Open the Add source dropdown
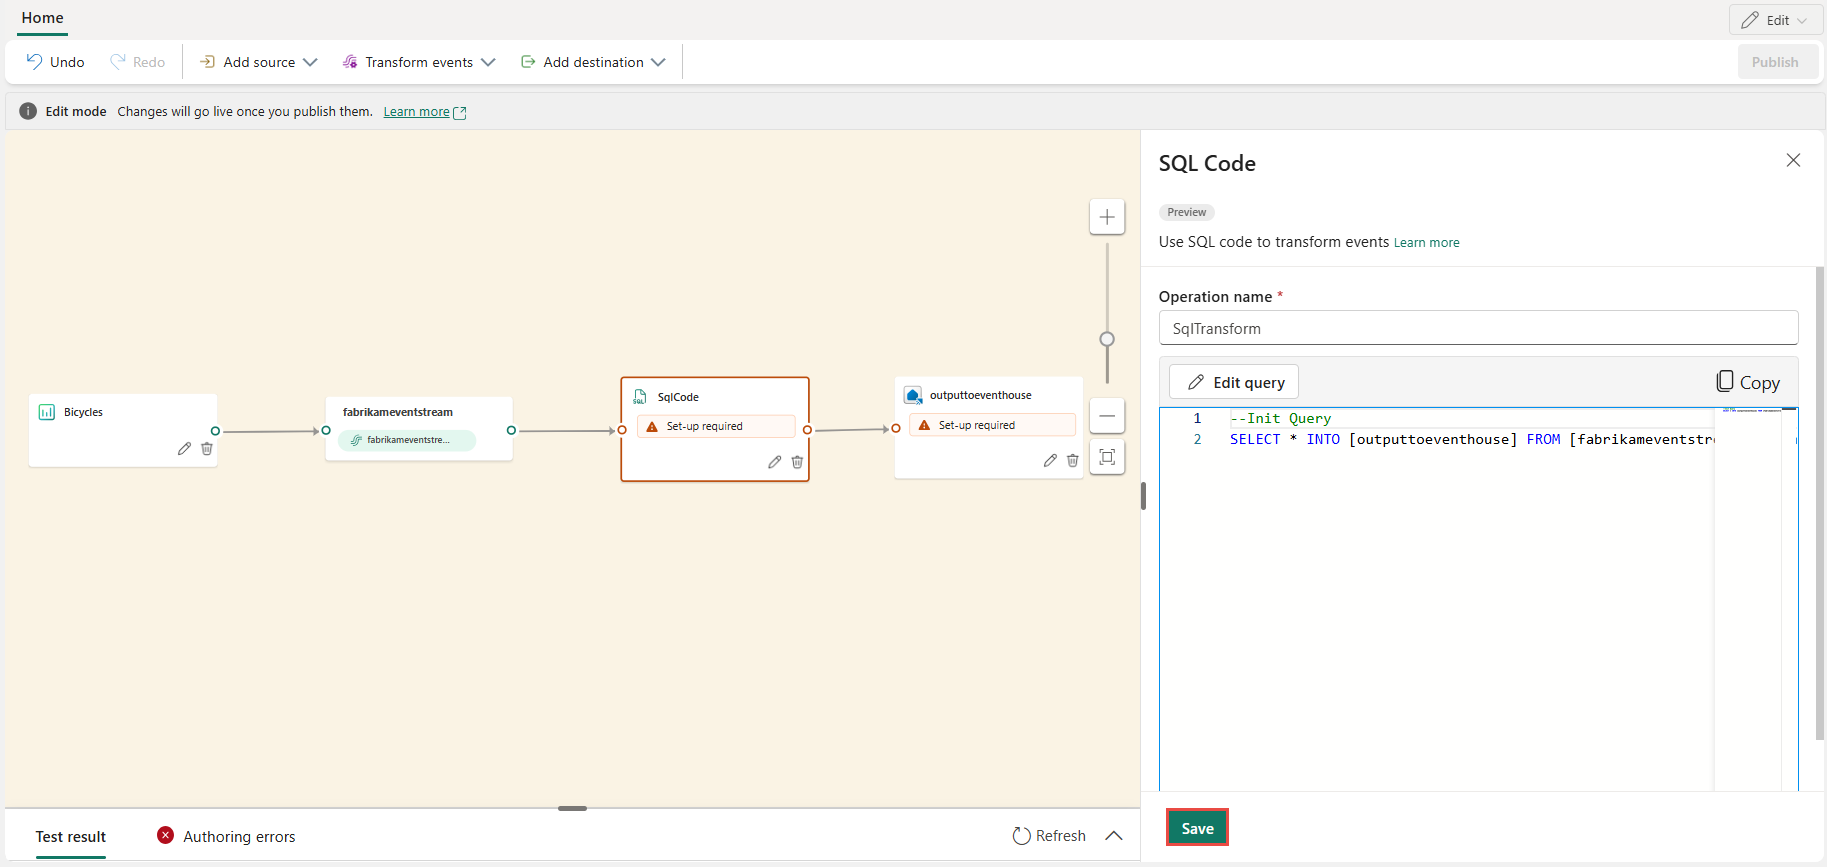Image resolution: width=1827 pixels, height=867 pixels. pos(258,62)
